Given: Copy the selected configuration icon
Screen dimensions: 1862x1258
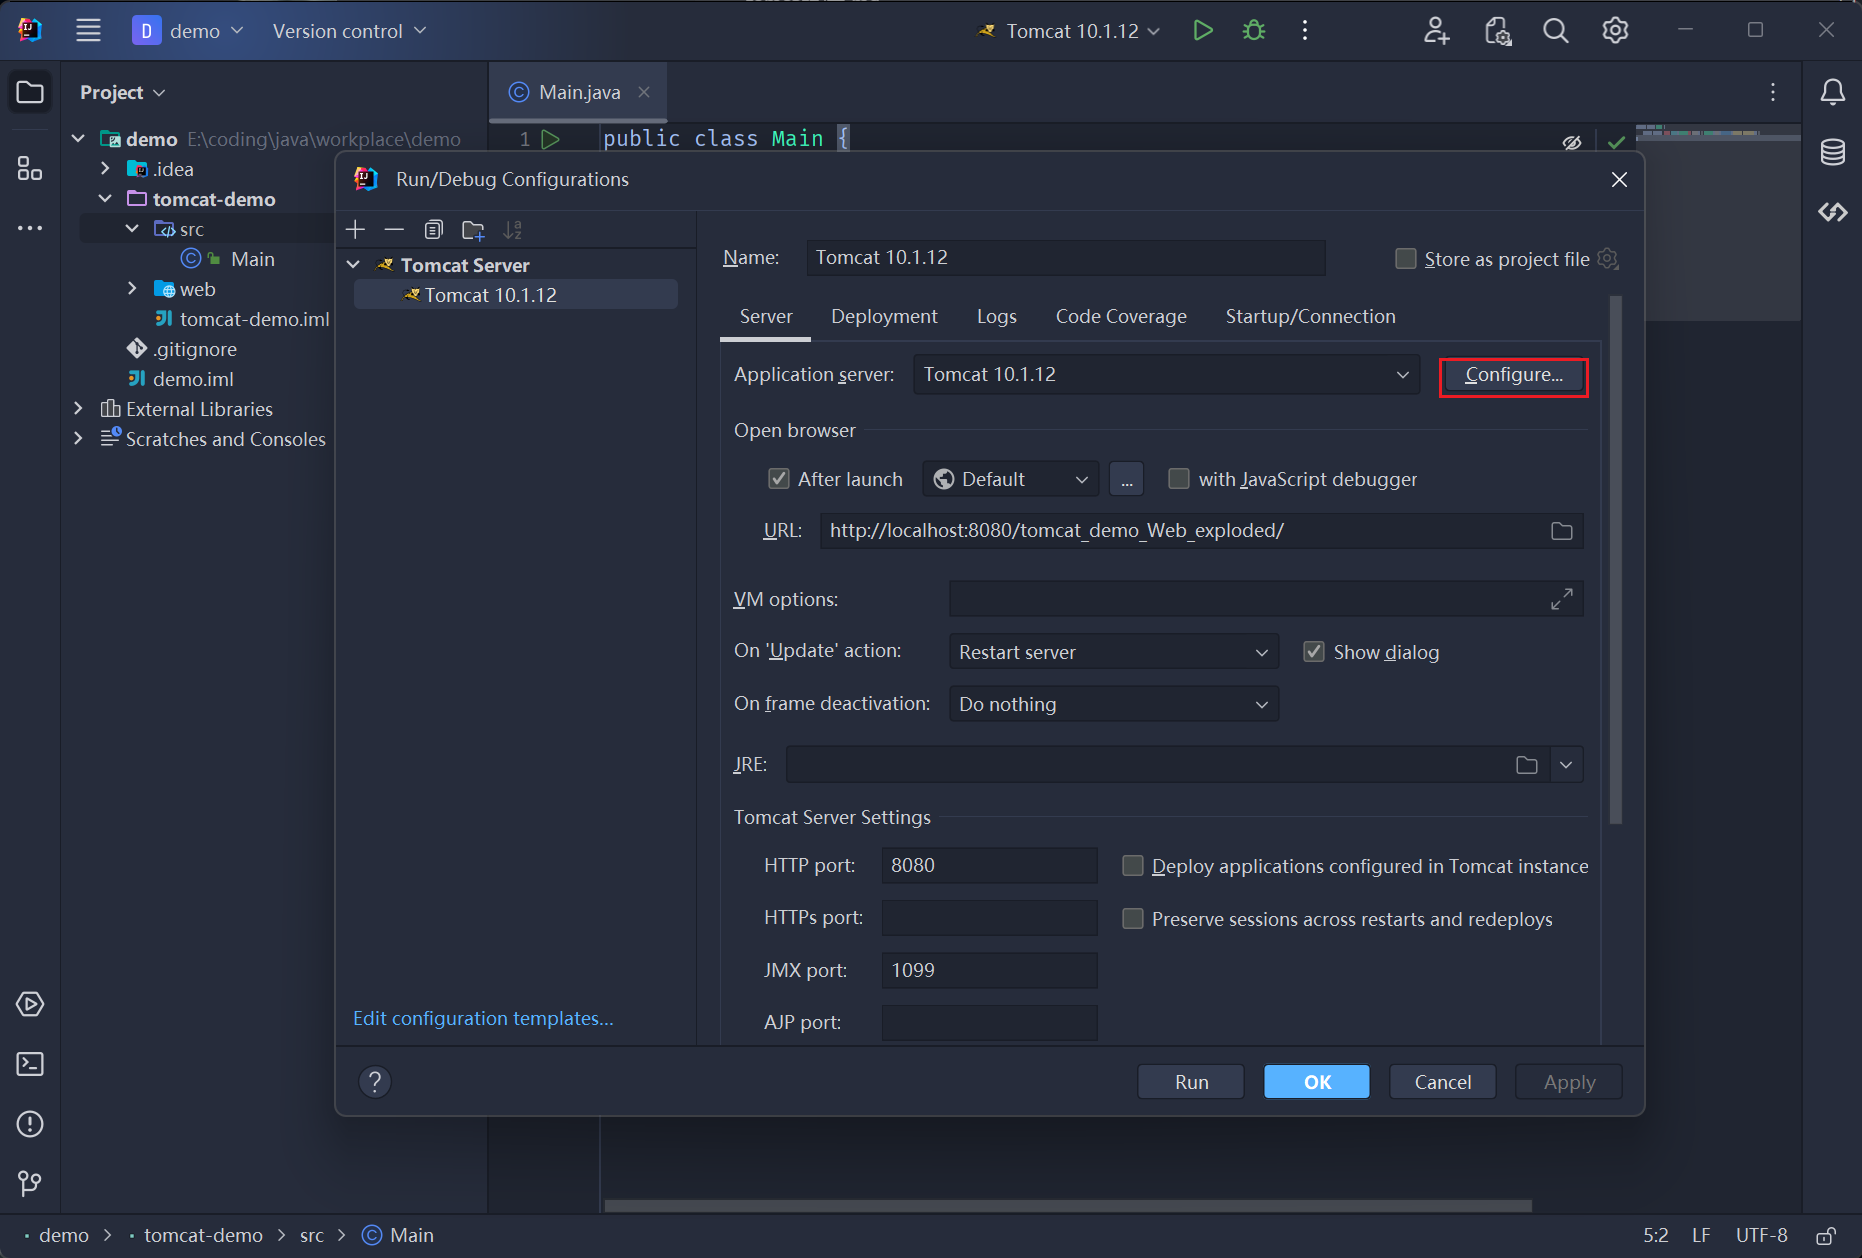Looking at the screenshot, I should click(433, 230).
